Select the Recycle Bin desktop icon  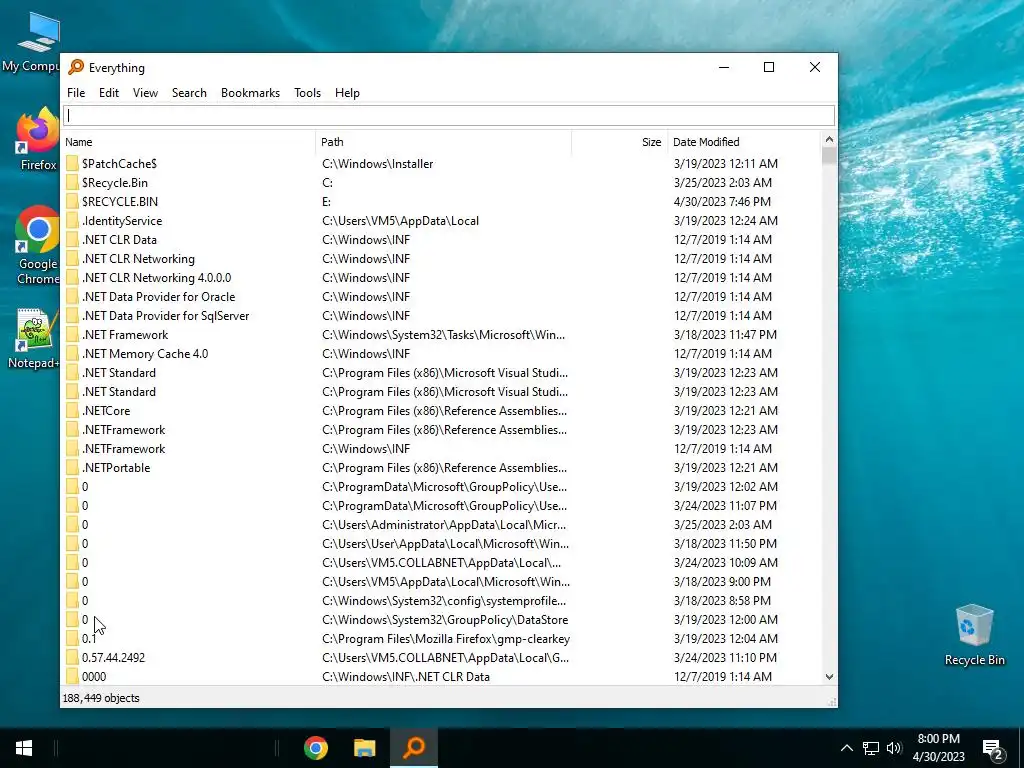tap(974, 635)
